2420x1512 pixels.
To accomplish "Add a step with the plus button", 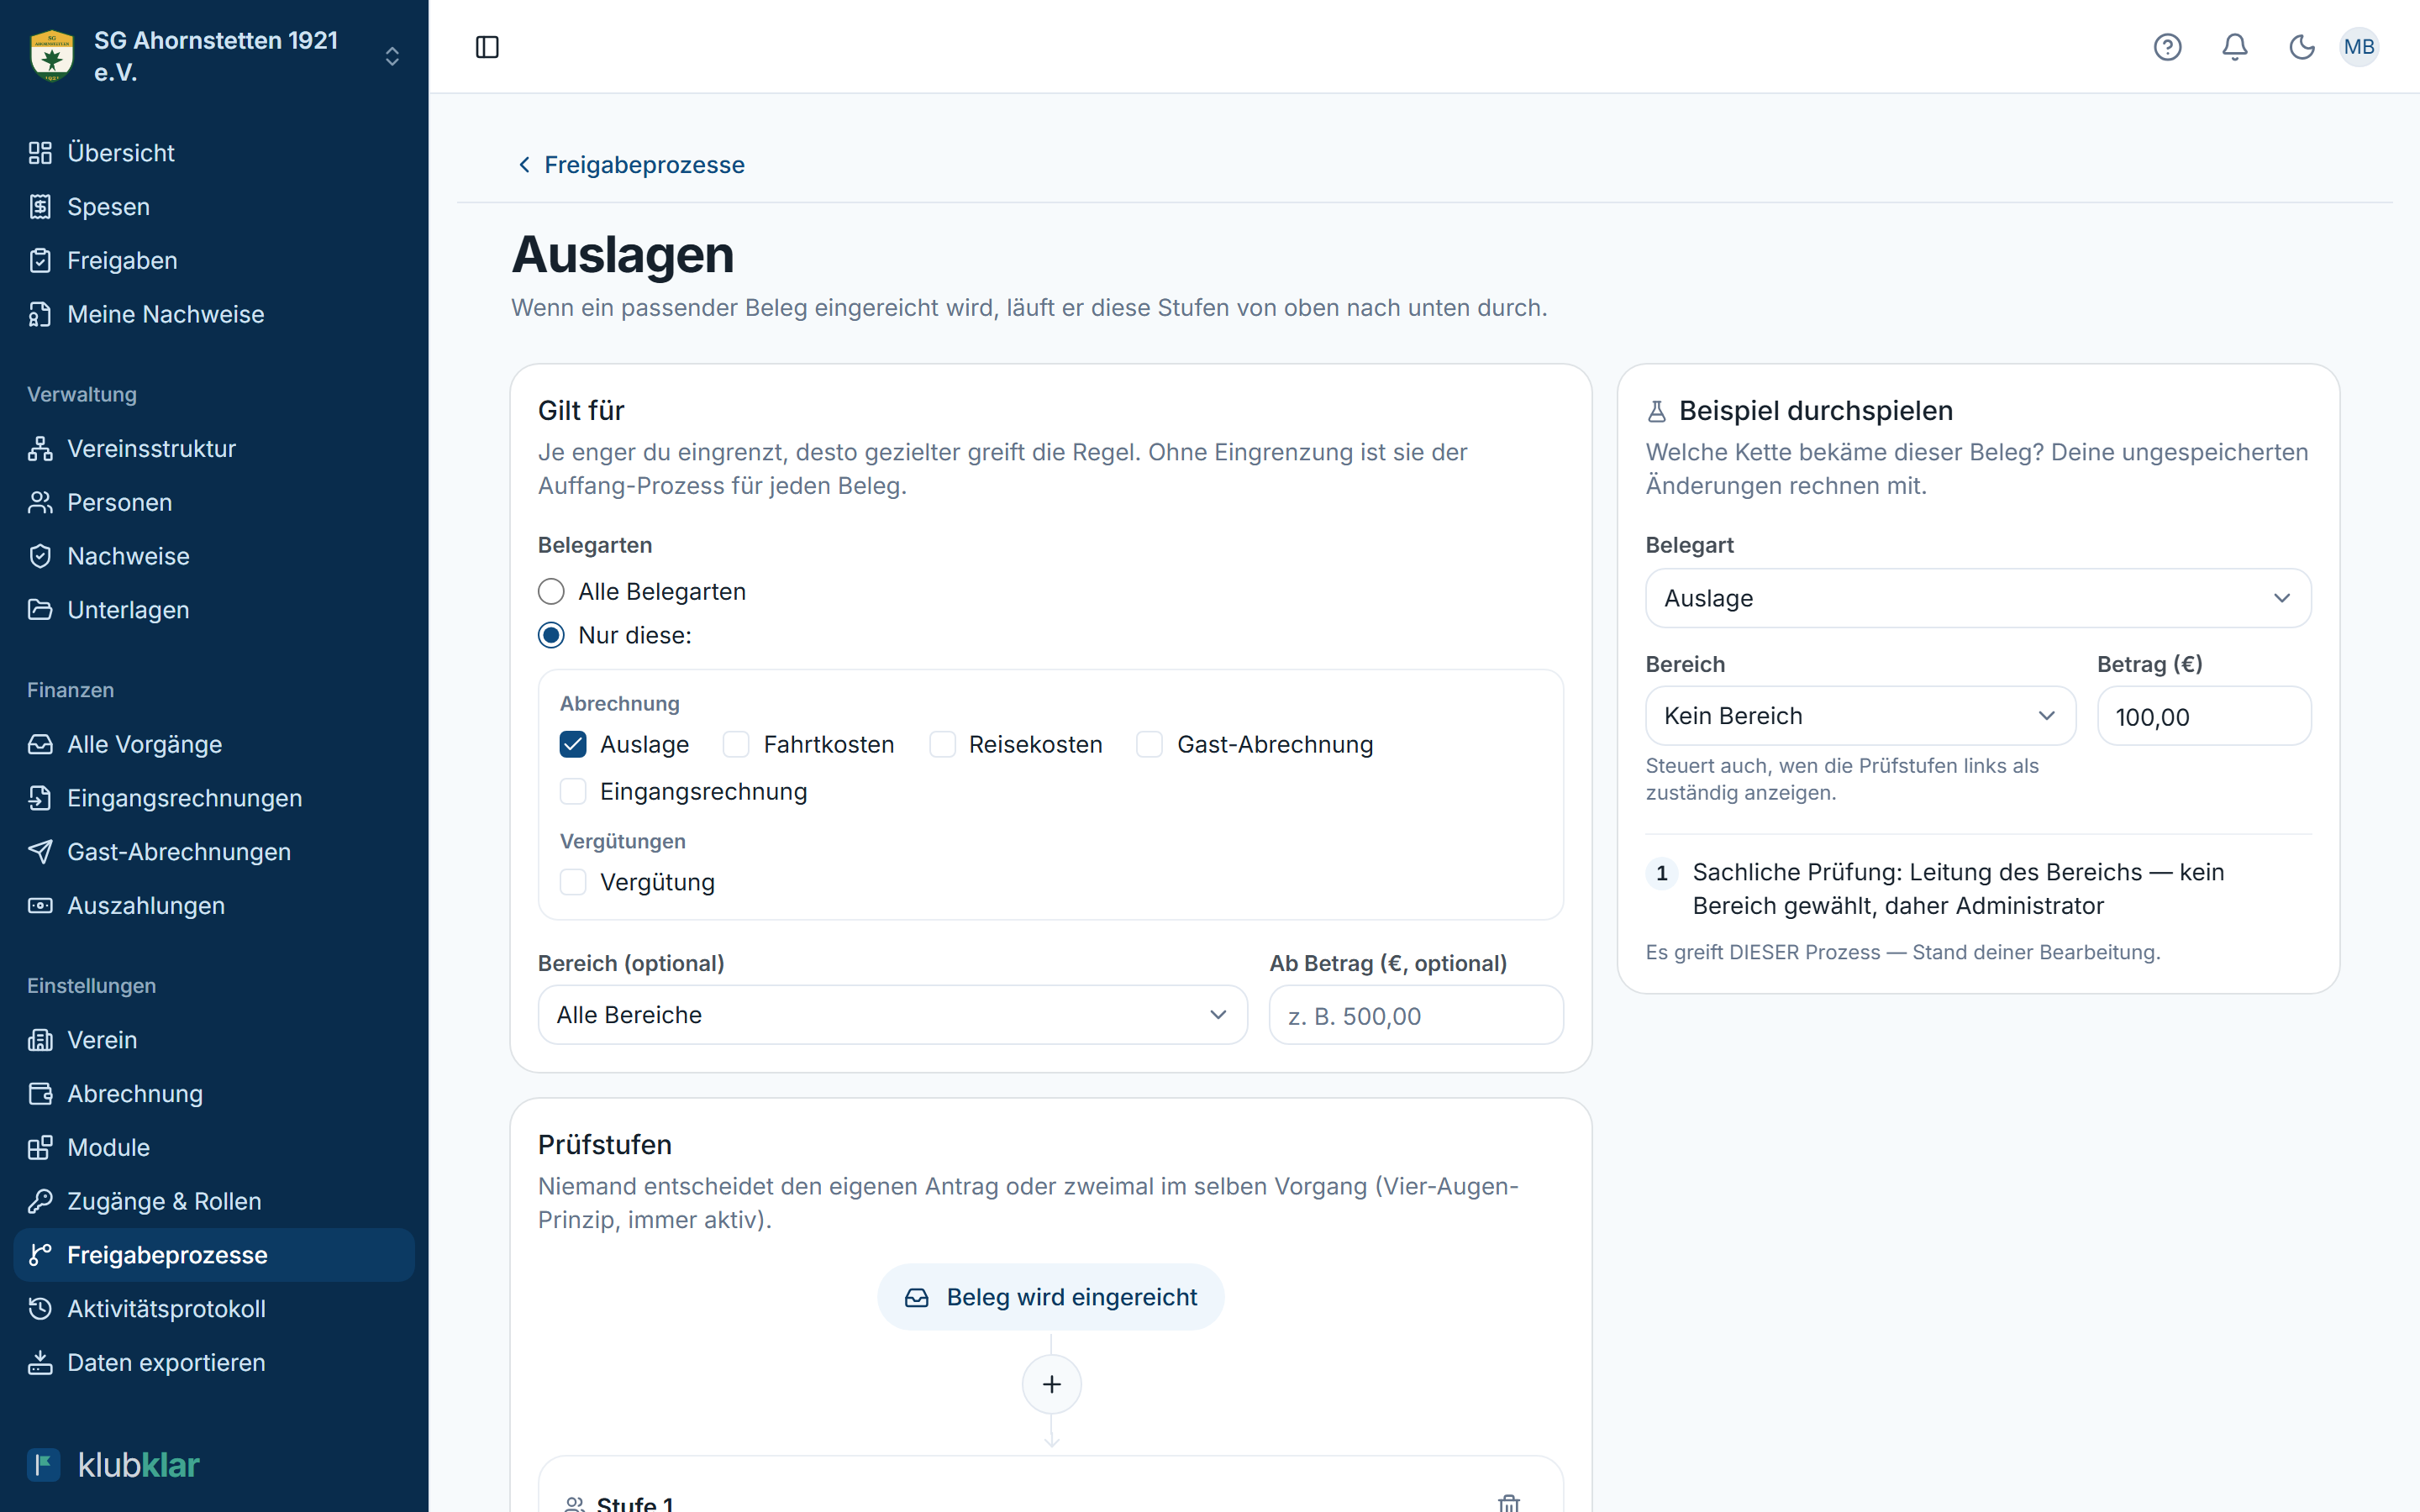I will point(1051,1384).
